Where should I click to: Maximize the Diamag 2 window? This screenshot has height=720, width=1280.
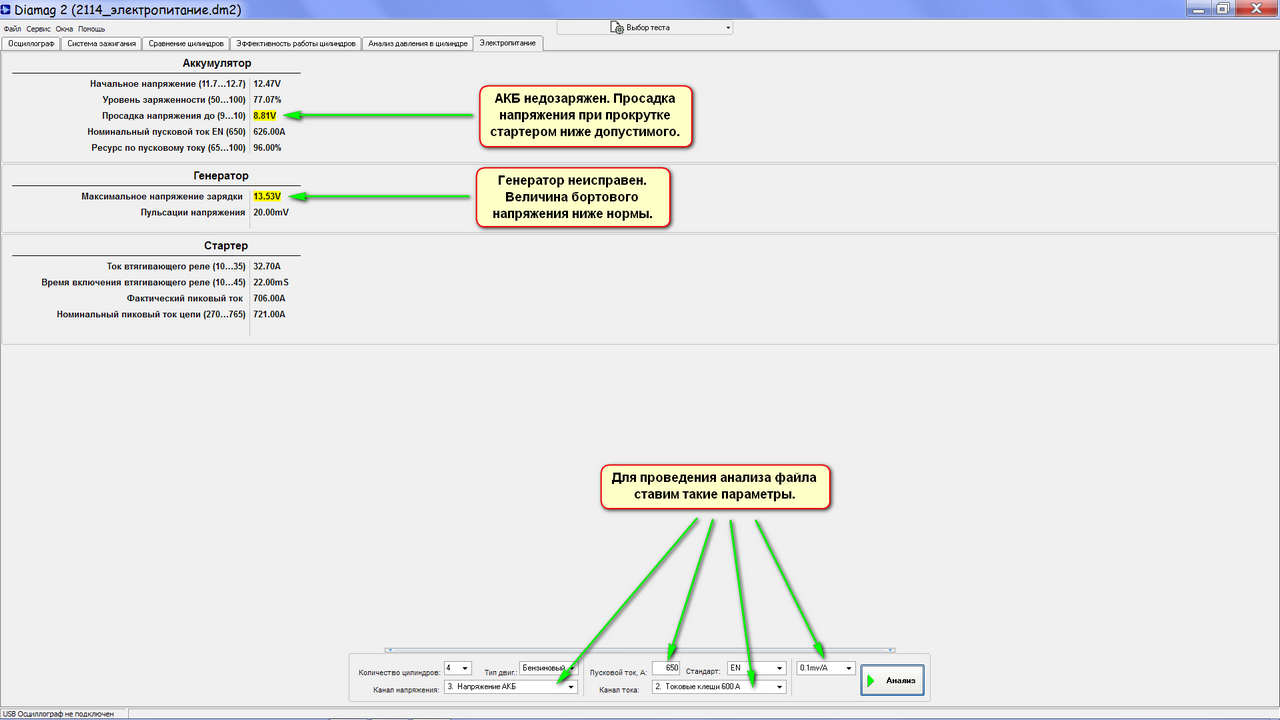tap(1224, 7)
